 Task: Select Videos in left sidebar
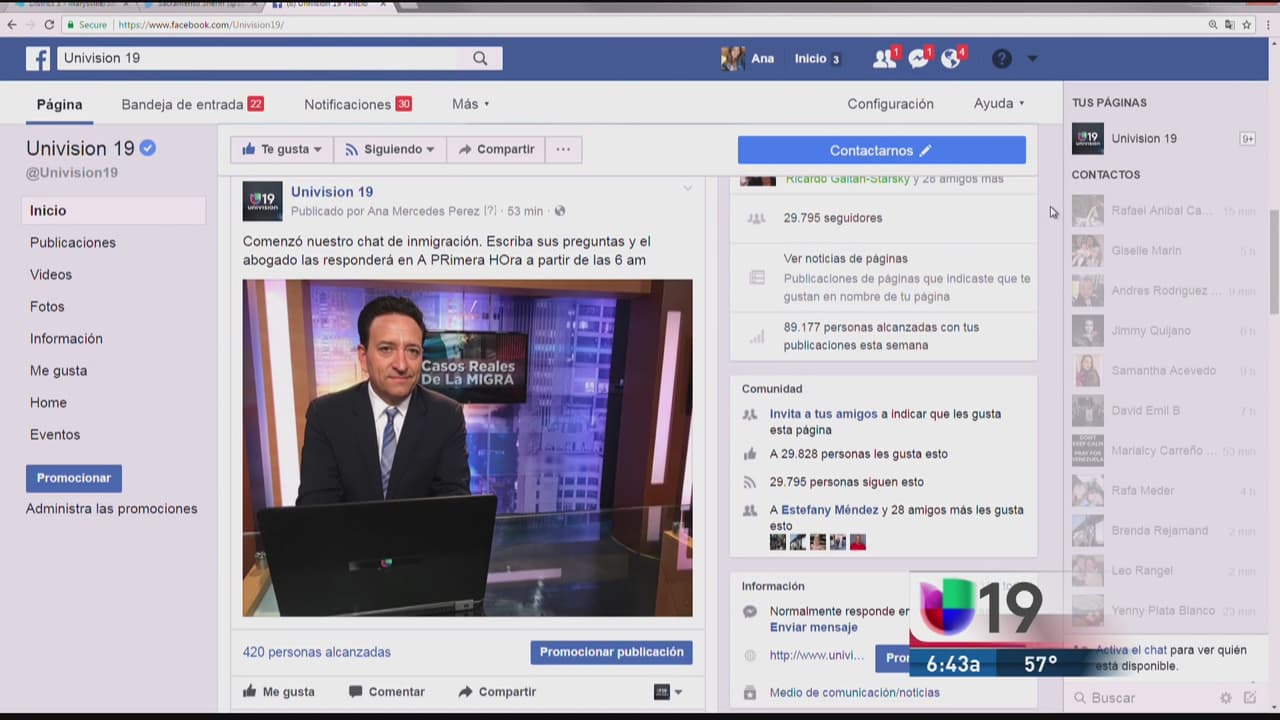(x=51, y=275)
